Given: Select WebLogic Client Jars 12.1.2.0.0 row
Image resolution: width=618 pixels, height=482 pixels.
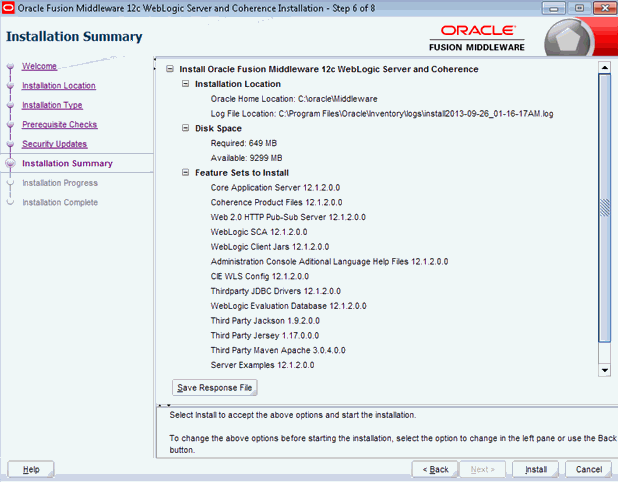Looking at the screenshot, I should 270,247.
